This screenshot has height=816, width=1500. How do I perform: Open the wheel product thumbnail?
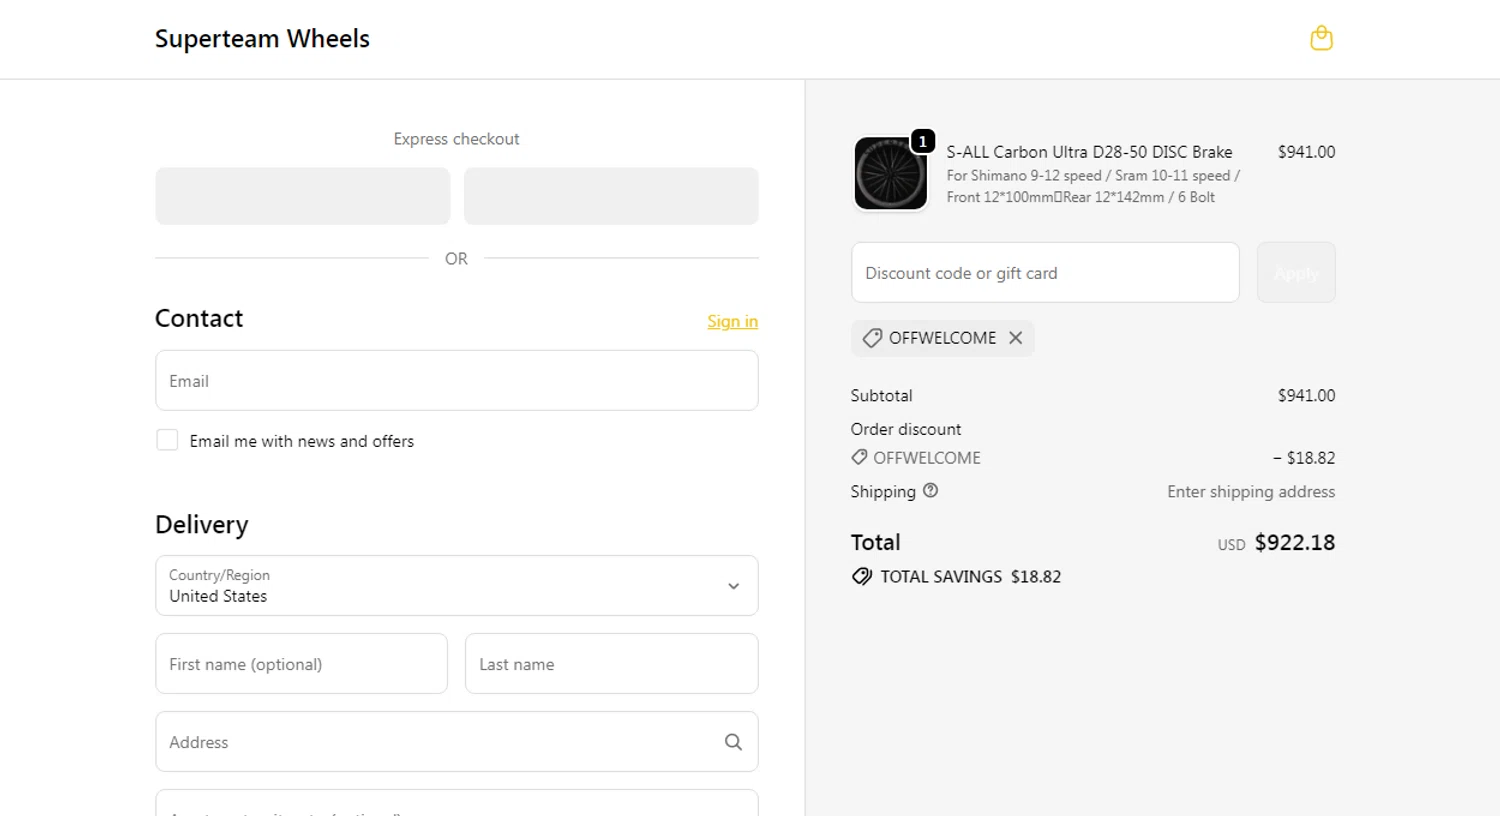click(890, 174)
